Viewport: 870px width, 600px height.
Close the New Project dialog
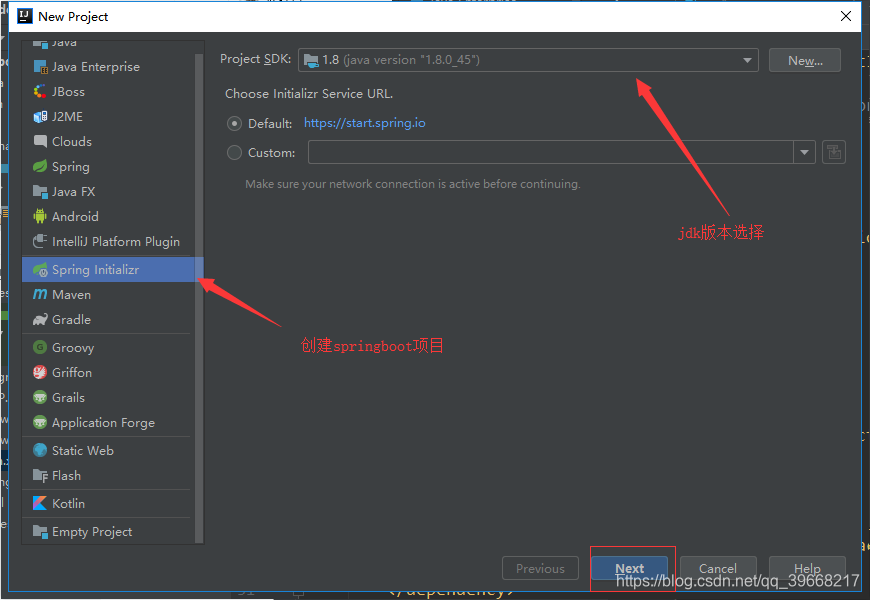click(846, 16)
